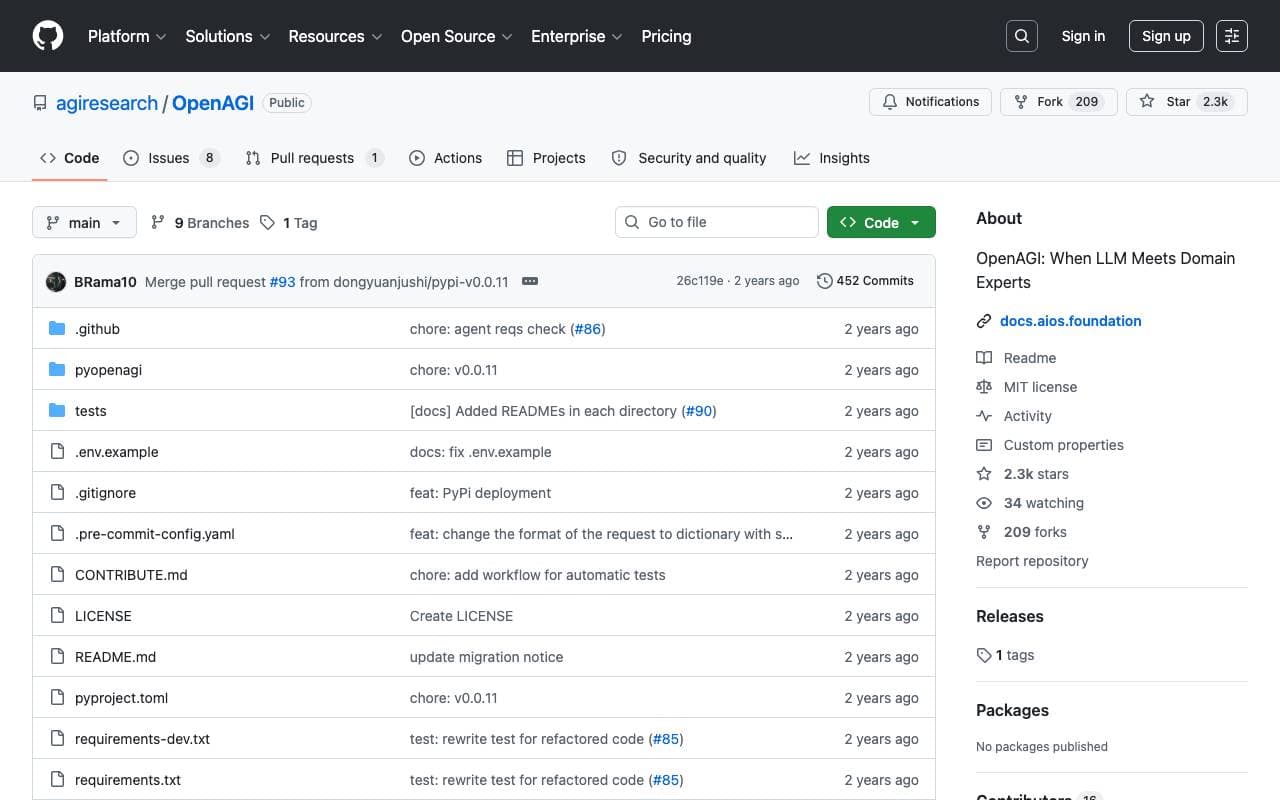Select the Code tab
Image resolution: width=1280 pixels, height=800 pixels.
click(70, 158)
